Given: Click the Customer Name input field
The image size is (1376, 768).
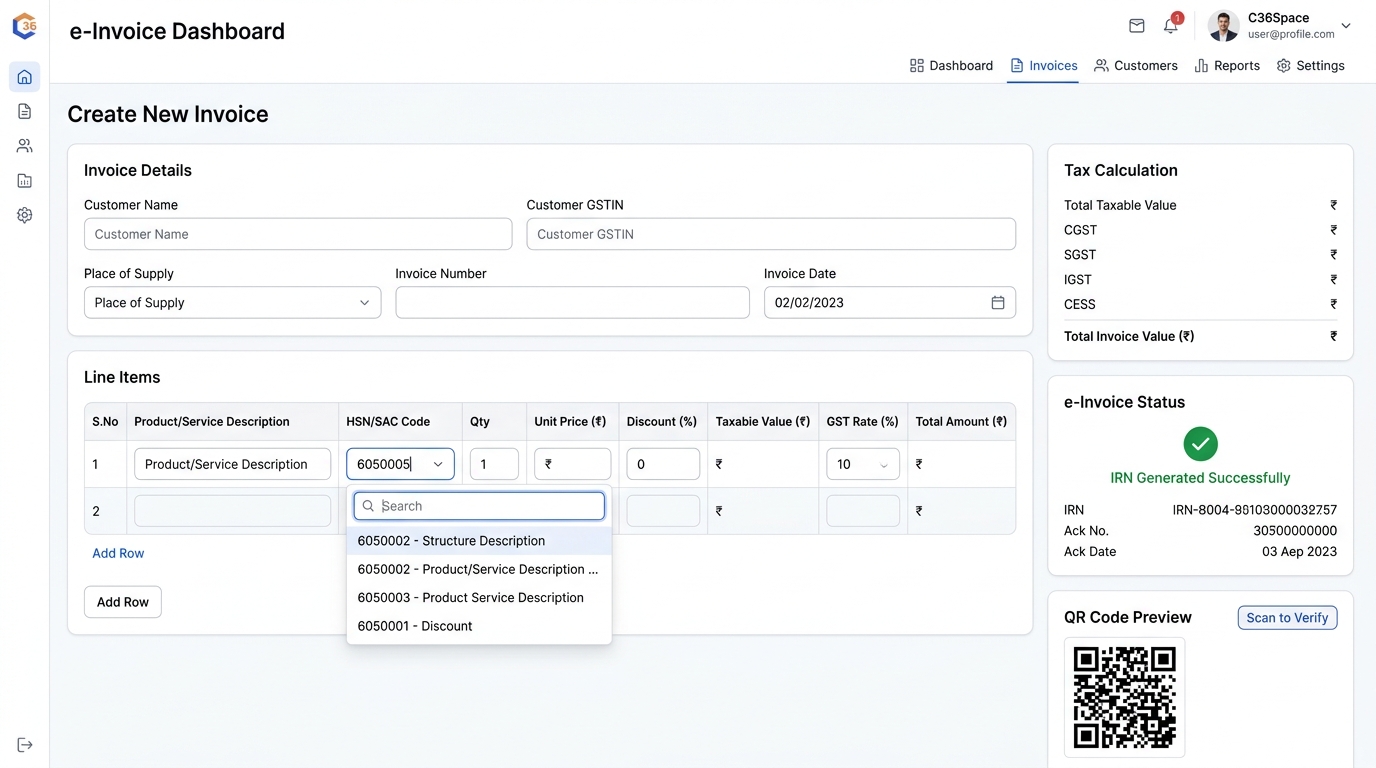Looking at the screenshot, I should [x=298, y=234].
